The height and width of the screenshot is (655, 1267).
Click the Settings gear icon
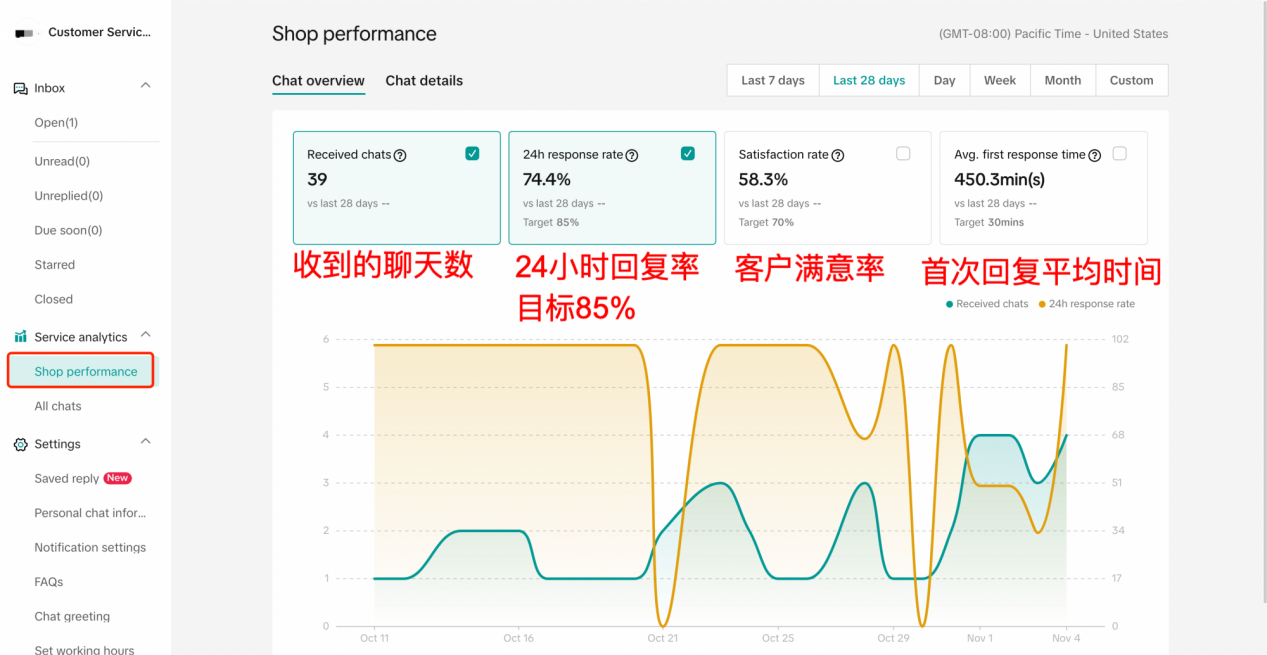tap(20, 444)
